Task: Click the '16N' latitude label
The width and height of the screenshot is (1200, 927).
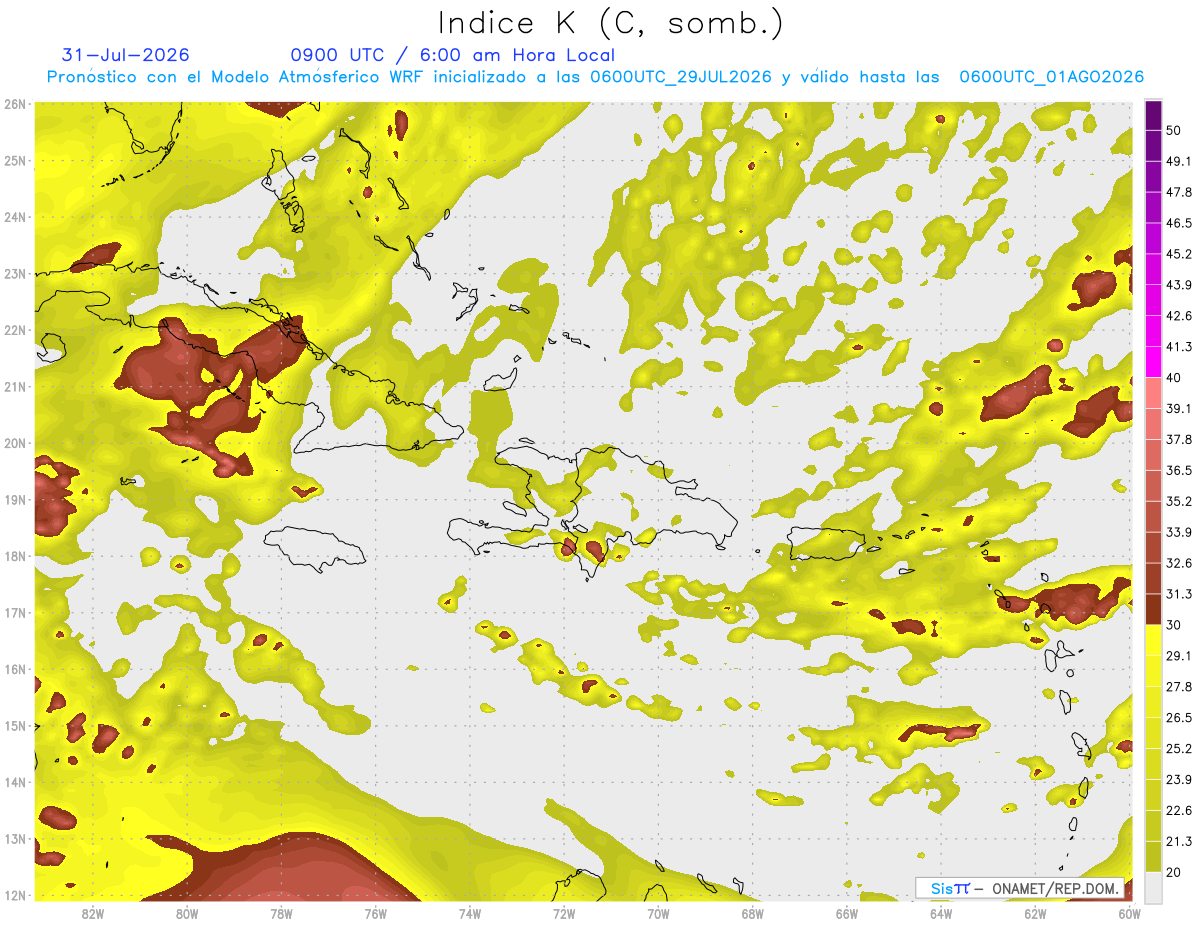Action: click(x=16, y=669)
